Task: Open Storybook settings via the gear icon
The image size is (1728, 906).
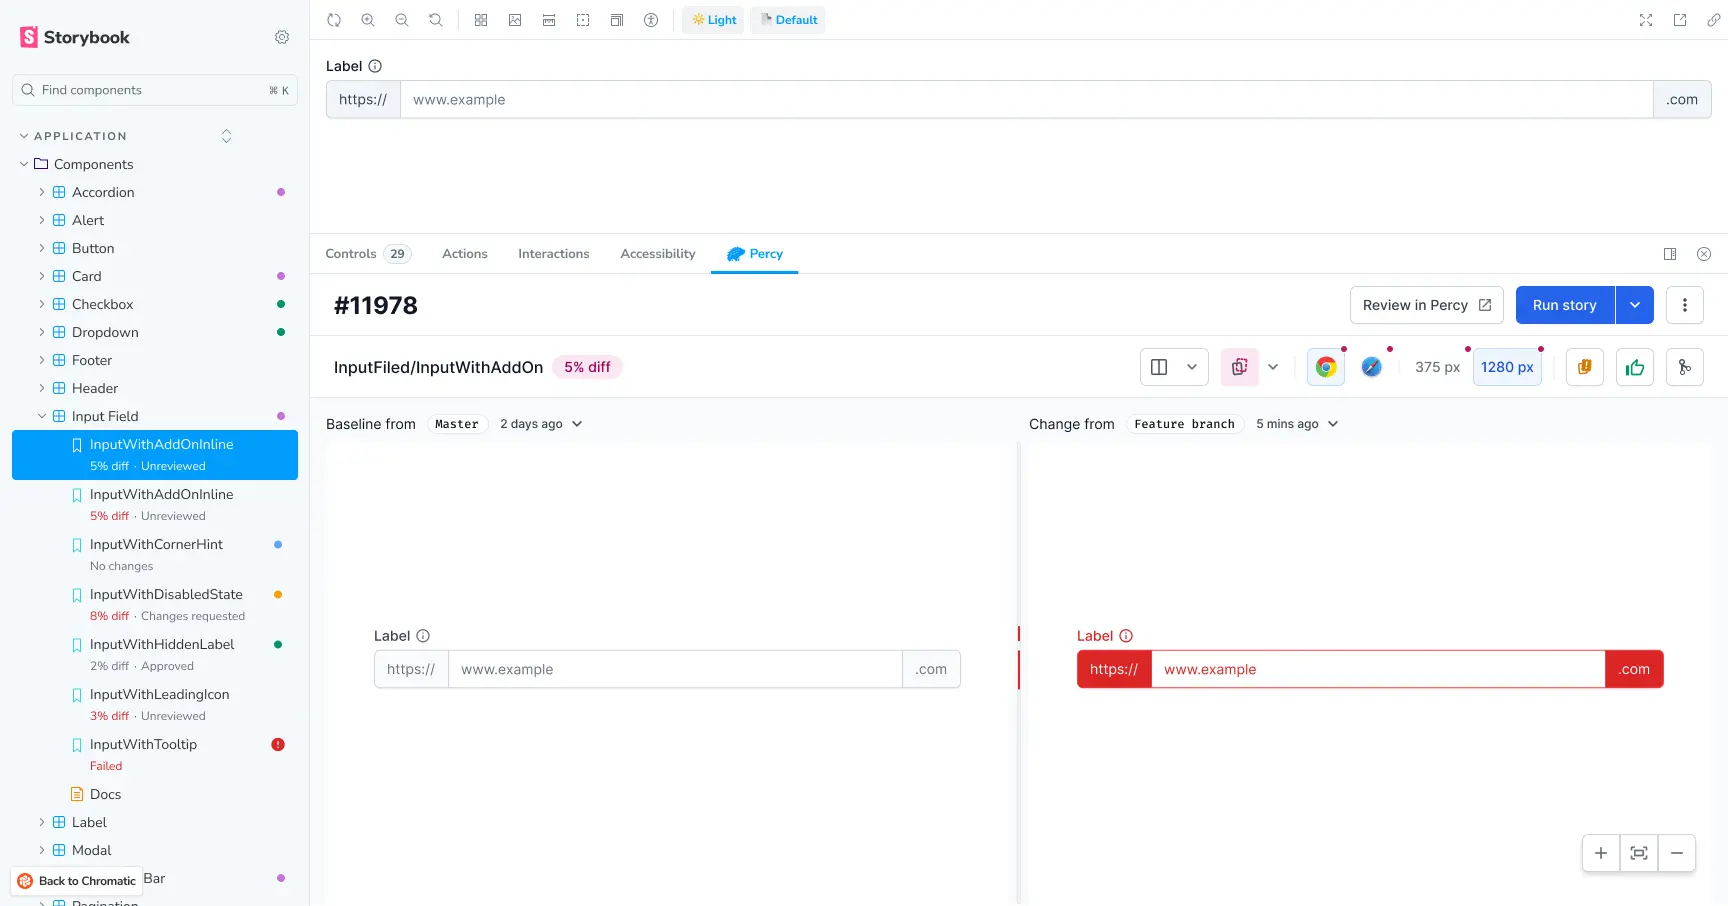Action: 281,36
